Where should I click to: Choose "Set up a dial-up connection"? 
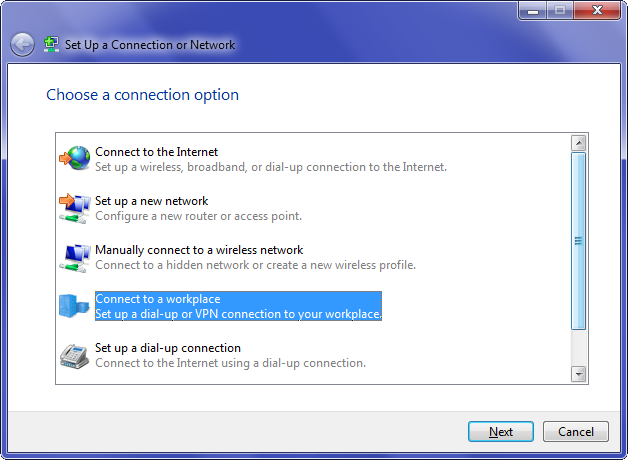click(x=167, y=348)
